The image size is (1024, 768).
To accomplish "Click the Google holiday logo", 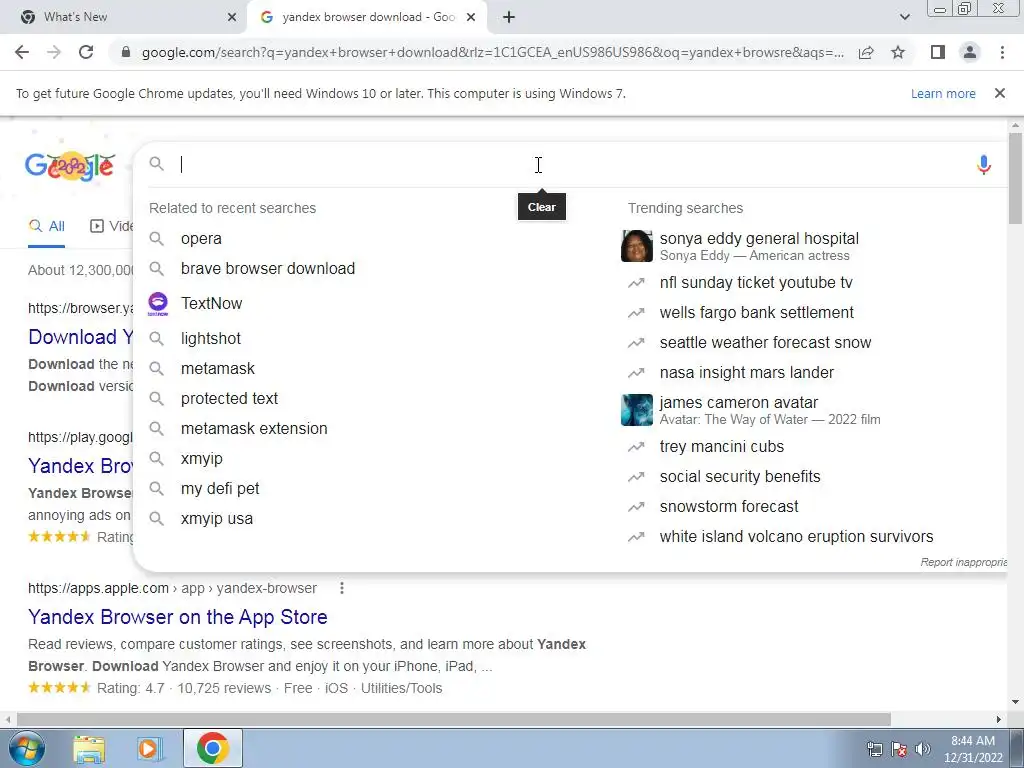I will click(x=71, y=167).
